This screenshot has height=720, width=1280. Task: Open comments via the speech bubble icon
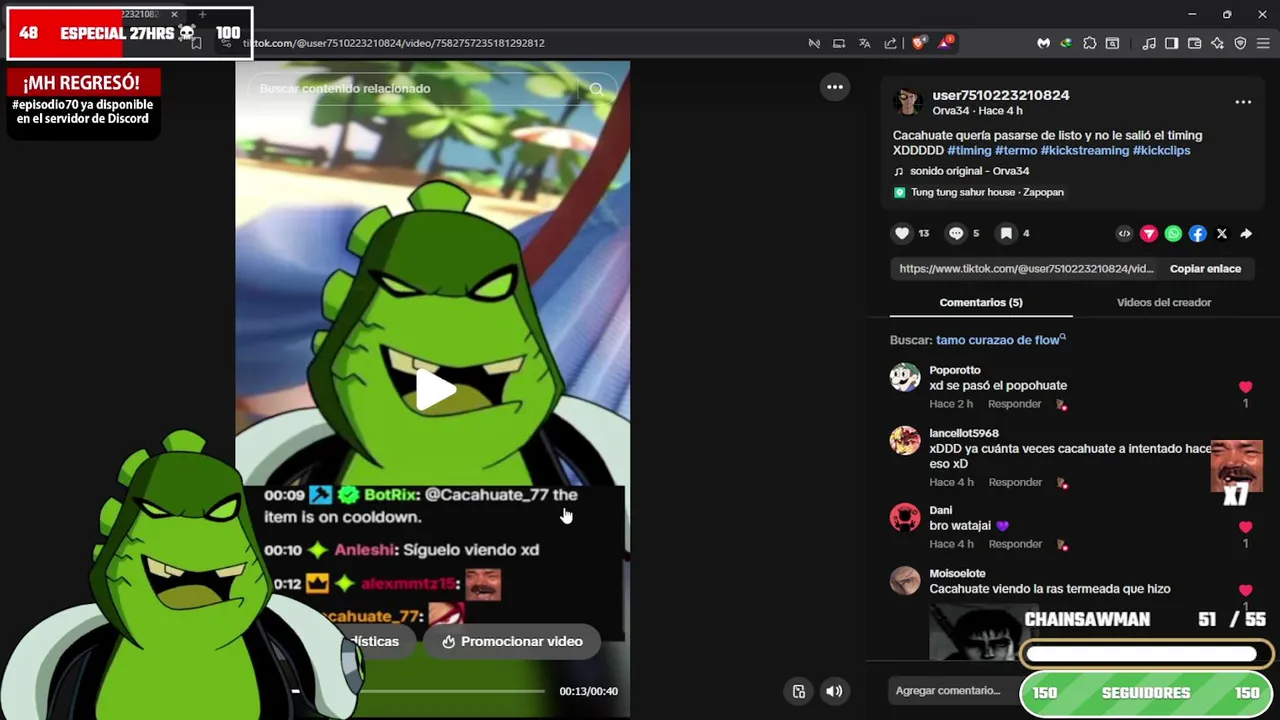(x=956, y=233)
